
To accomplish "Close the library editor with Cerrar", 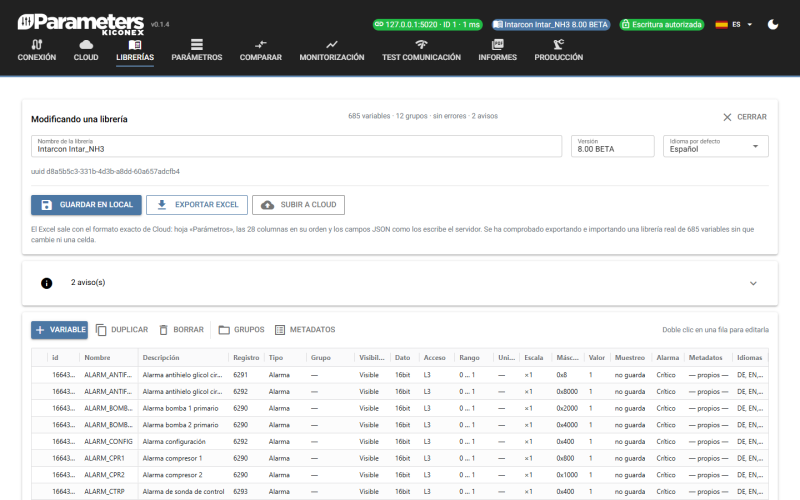I will [x=744, y=117].
